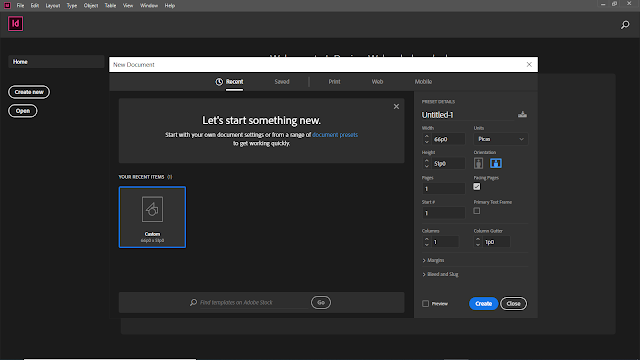Viewport: 640px width, 360px height.
Task: Open the Window menu
Action: [149, 6]
